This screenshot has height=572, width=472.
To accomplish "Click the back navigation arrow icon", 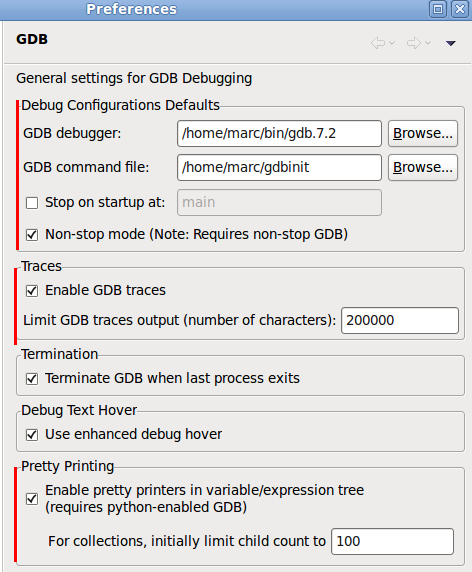I will [378, 43].
